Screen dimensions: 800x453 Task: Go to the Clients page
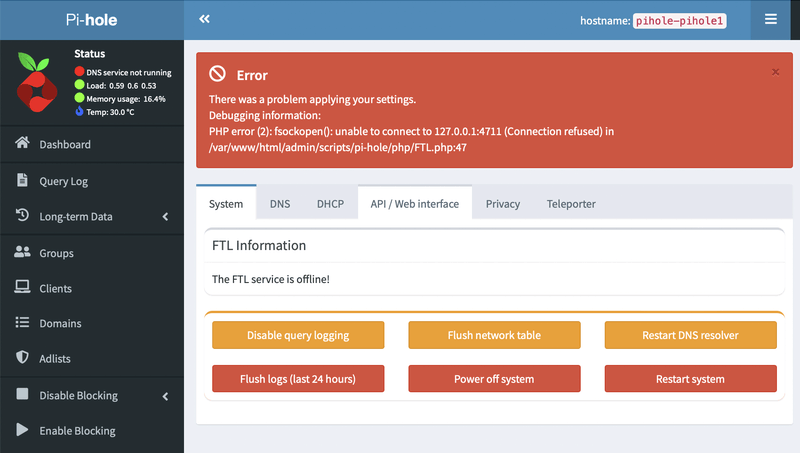(92, 288)
